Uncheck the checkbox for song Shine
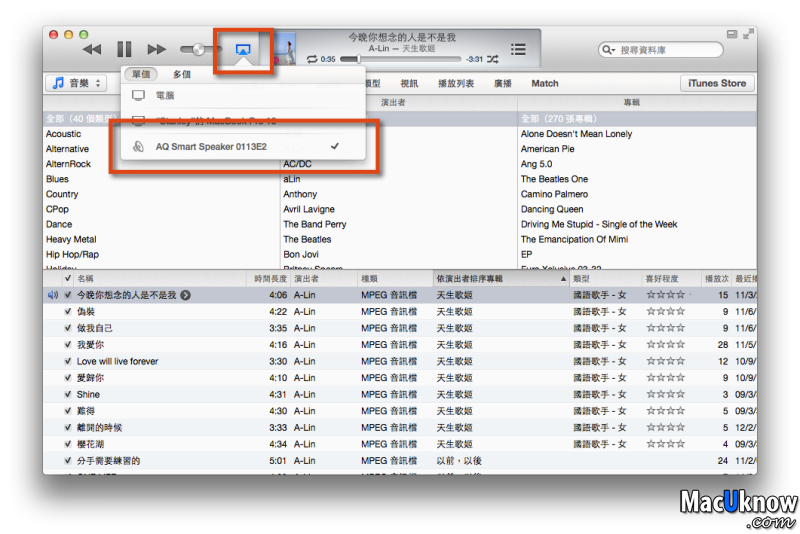This screenshot has width=800, height=534. [x=67, y=394]
